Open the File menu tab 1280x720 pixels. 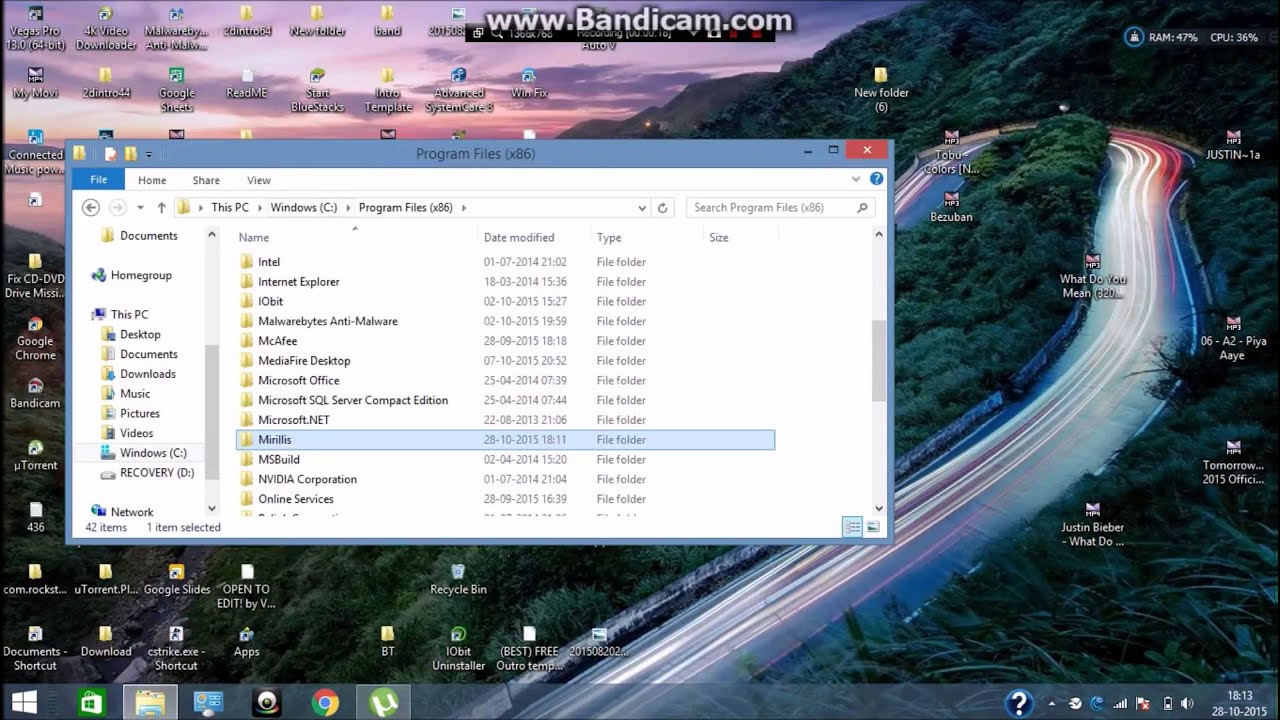98,180
